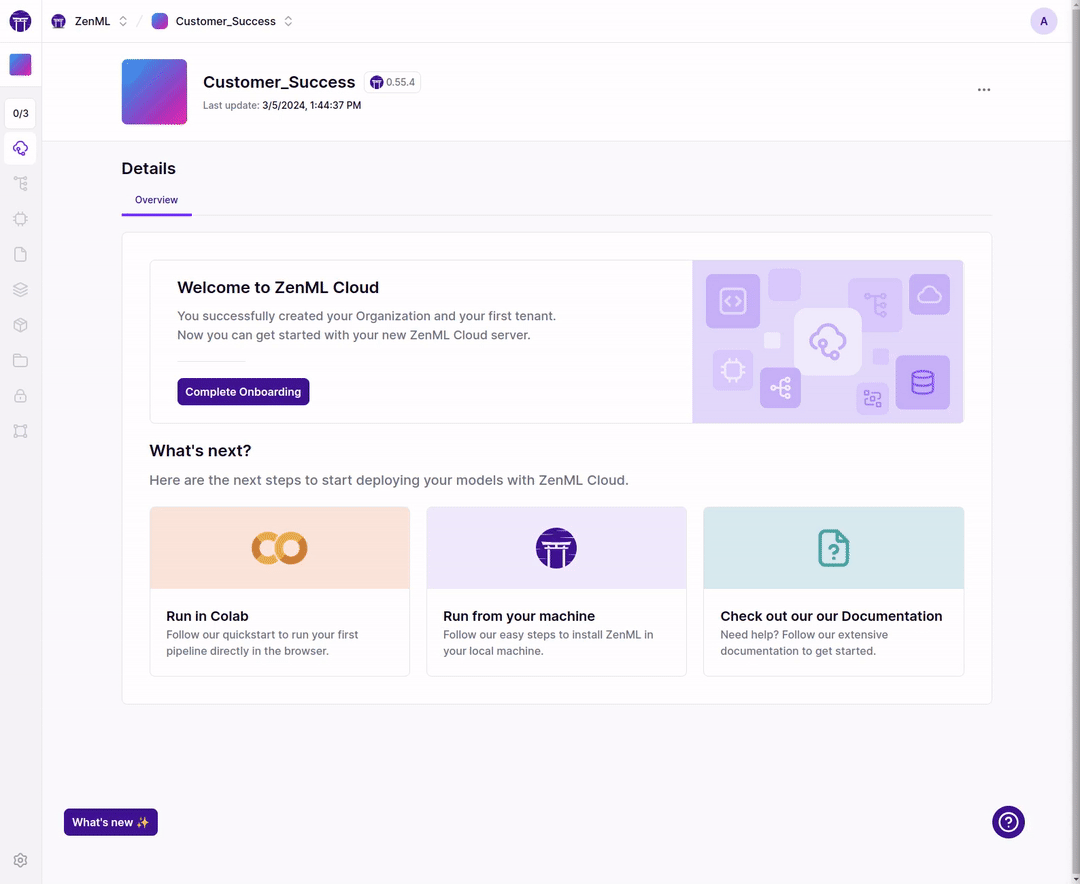
Task: Open the padlock icon in sidebar
Action: click(x=20, y=396)
